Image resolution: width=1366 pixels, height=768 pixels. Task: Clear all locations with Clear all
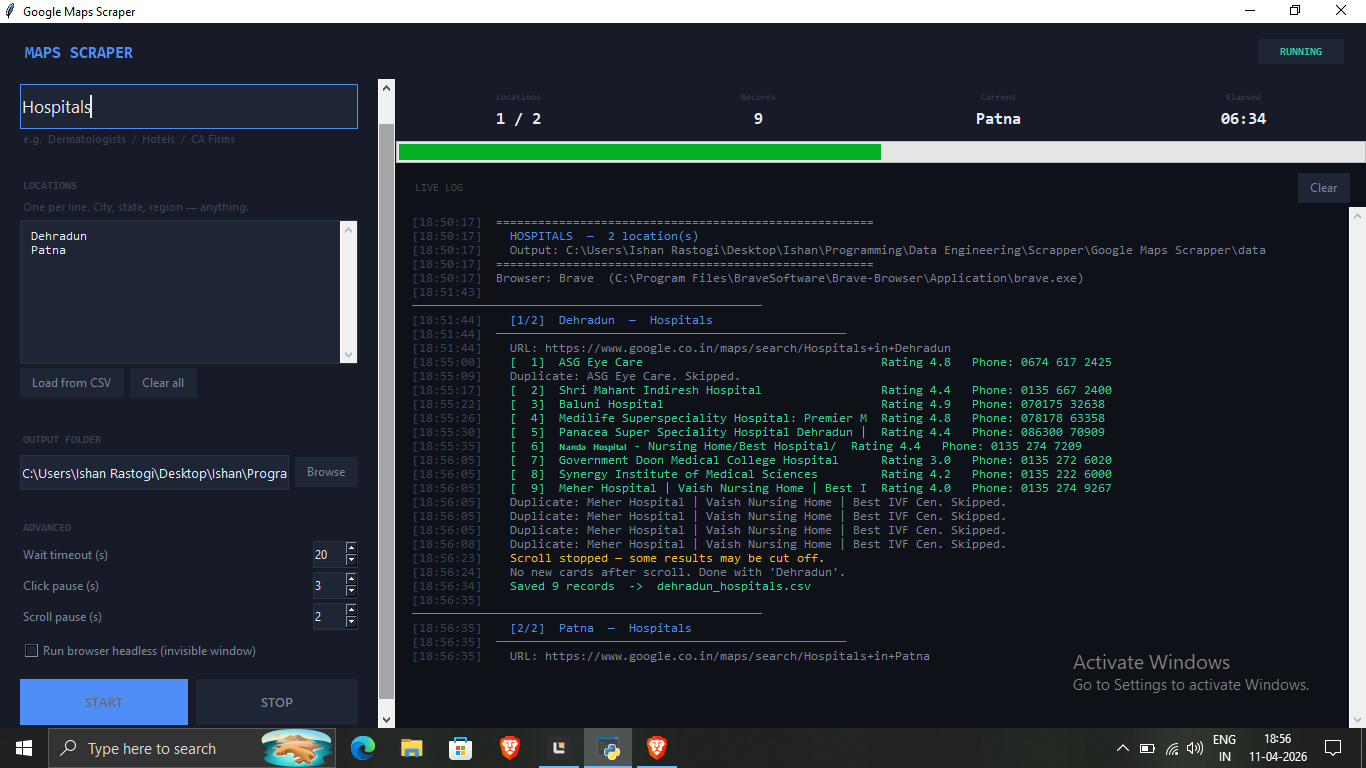pyautogui.click(x=163, y=383)
